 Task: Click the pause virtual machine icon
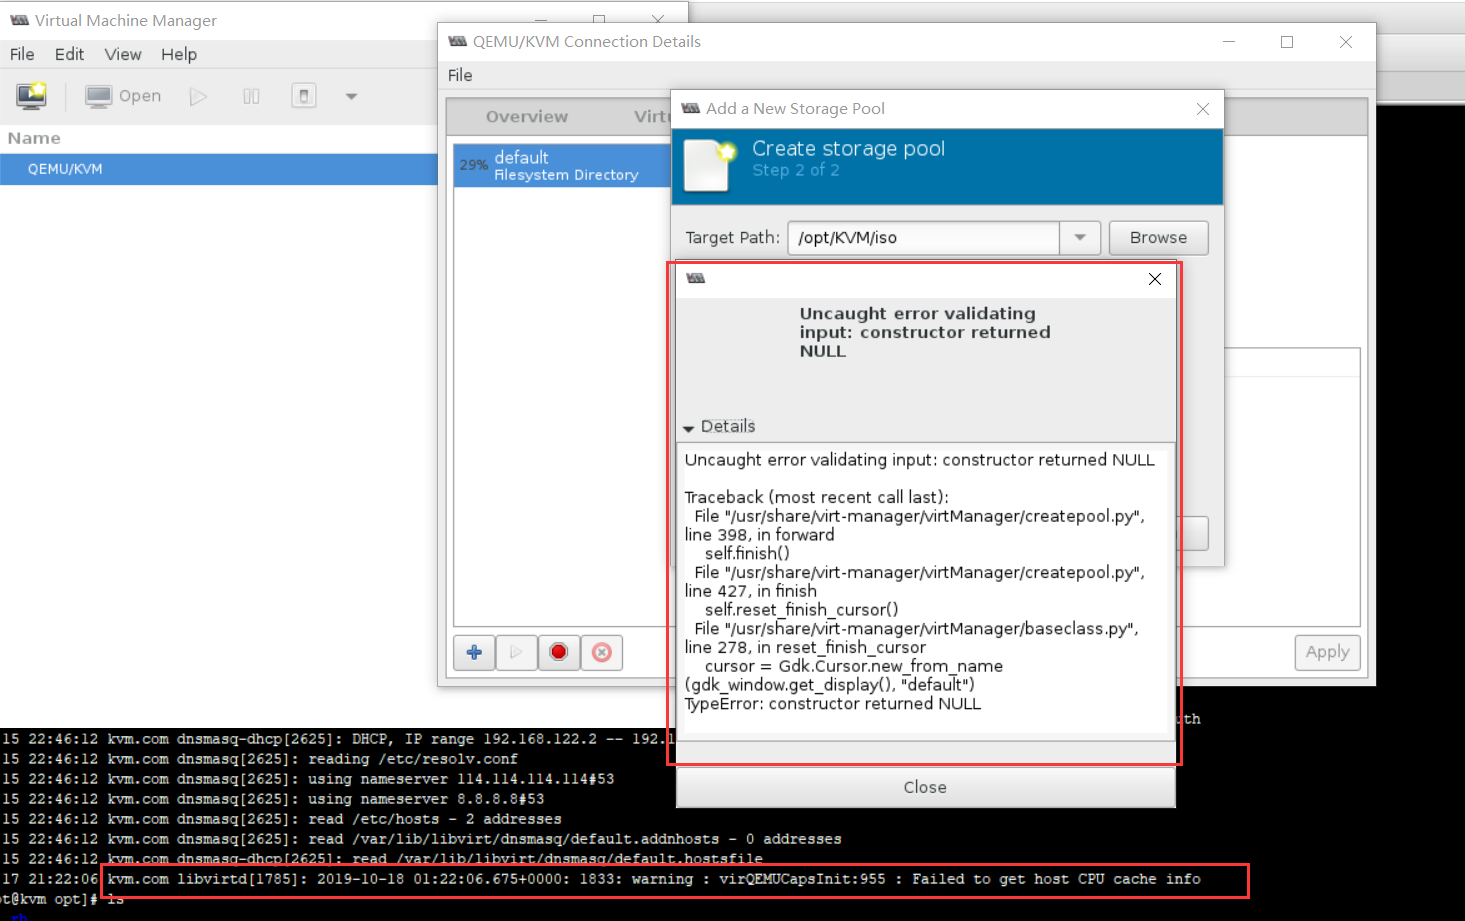pyautogui.click(x=251, y=96)
